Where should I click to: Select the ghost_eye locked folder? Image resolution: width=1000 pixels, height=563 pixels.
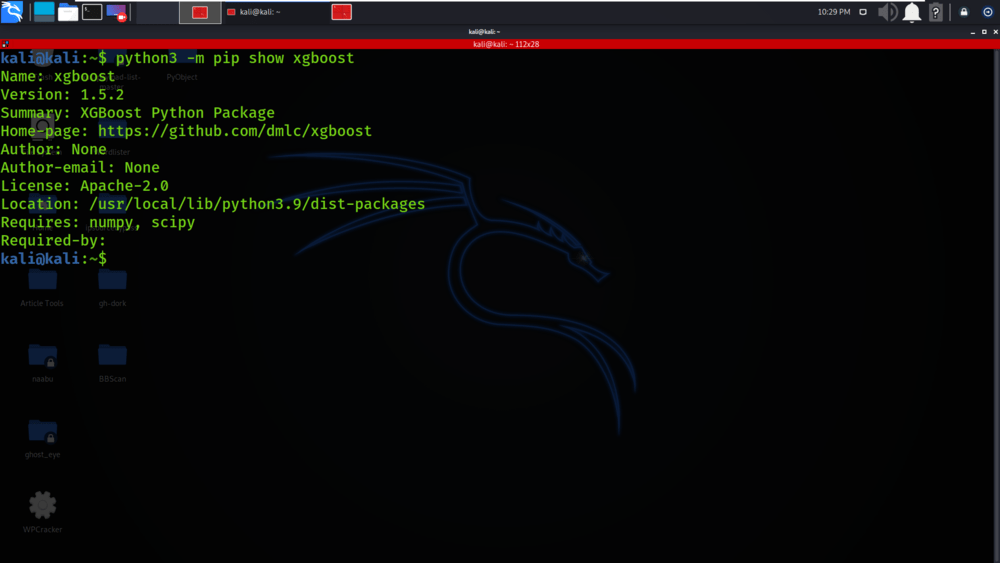click(43, 439)
